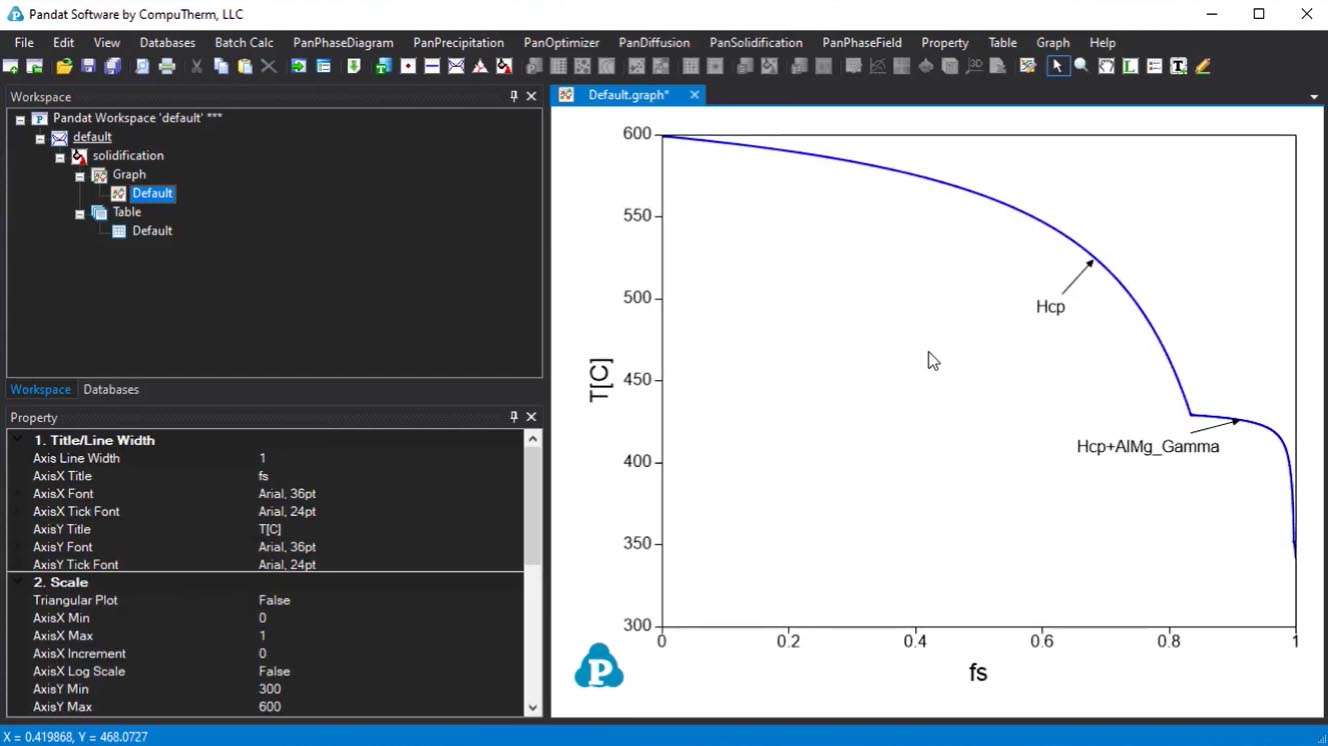Select Default table in workspace tree
This screenshot has height=746, width=1328.
pos(152,231)
